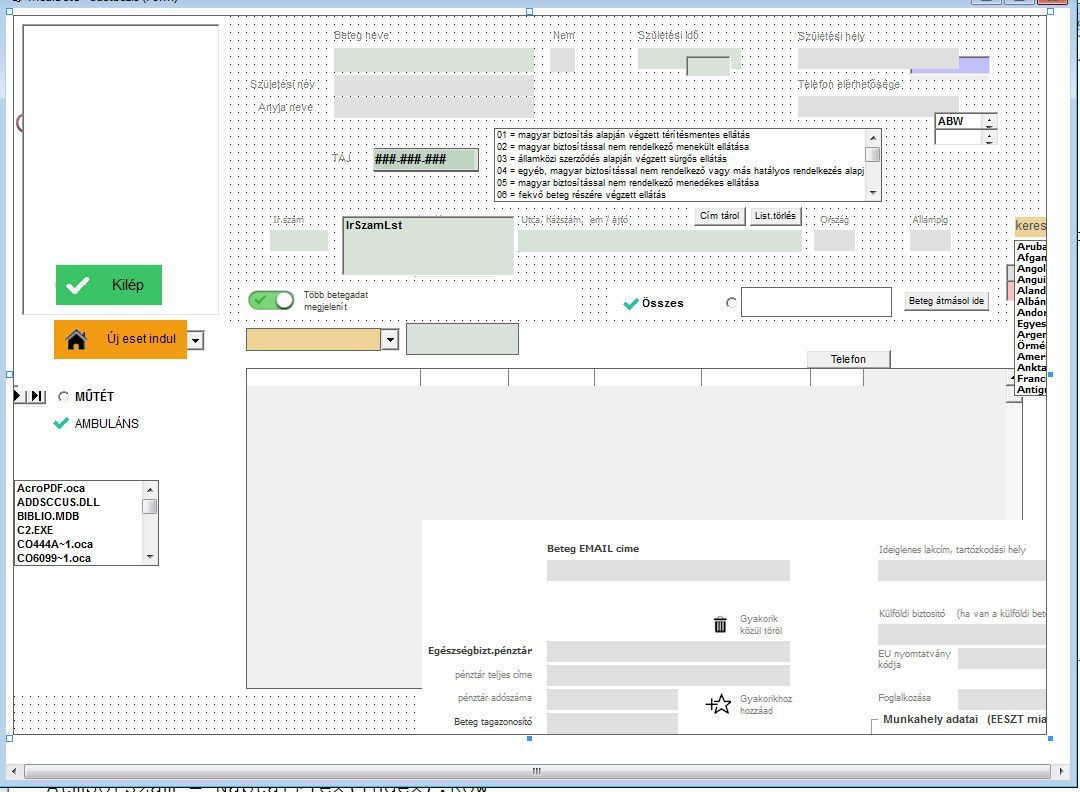The width and height of the screenshot is (1080, 792).
Task: Click the Beteg átmásol ide button
Action: [946, 300]
